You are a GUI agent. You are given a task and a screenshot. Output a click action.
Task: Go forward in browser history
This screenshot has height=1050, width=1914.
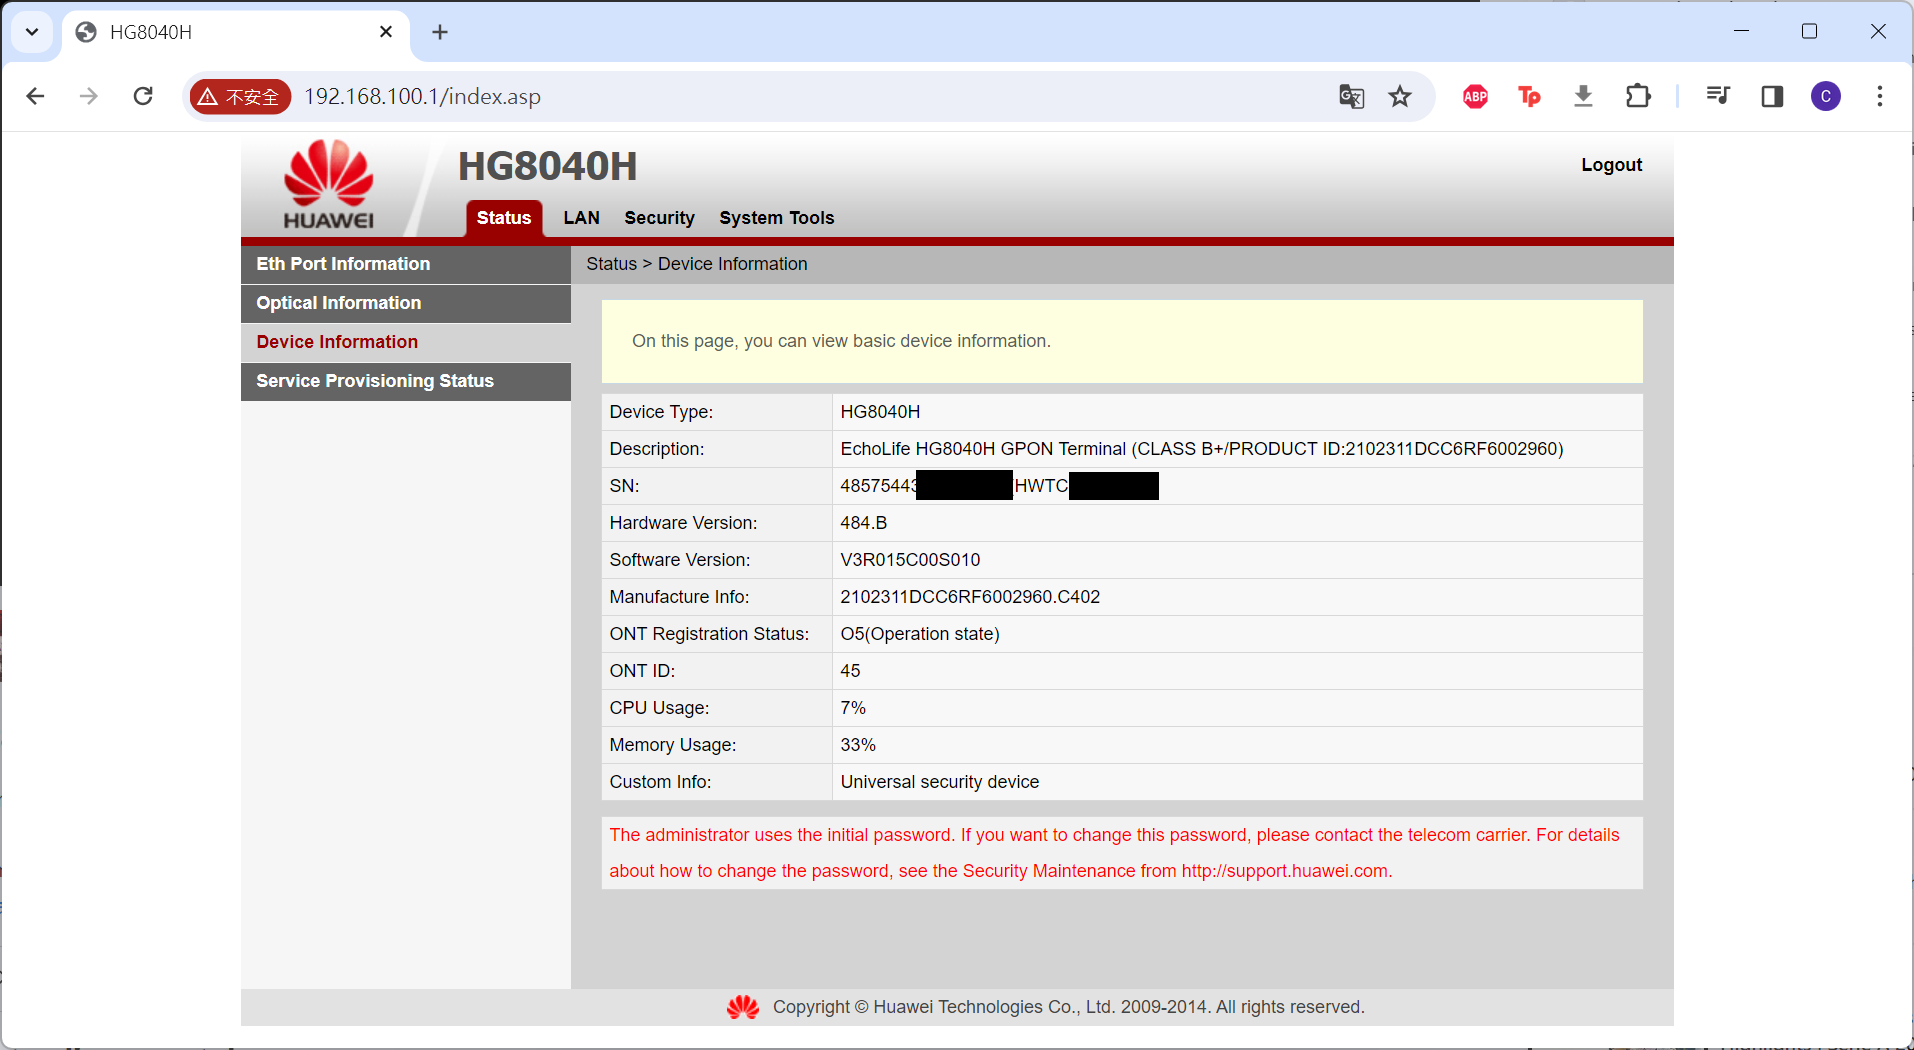[89, 96]
